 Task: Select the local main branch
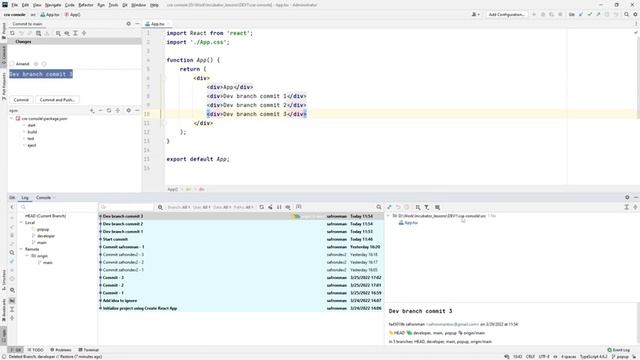coord(42,243)
